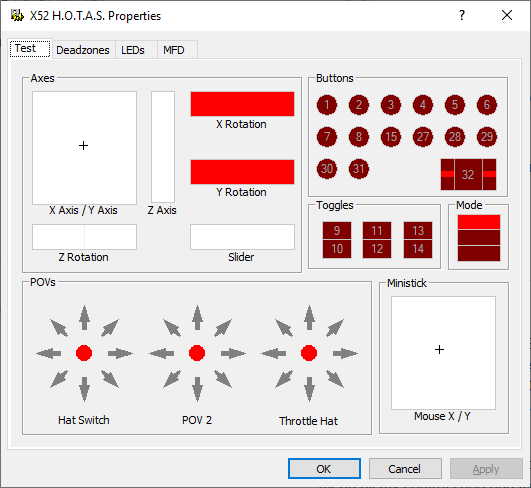The height and width of the screenshot is (488, 531).
Task: Click button 1 indicator
Action: pos(327,105)
